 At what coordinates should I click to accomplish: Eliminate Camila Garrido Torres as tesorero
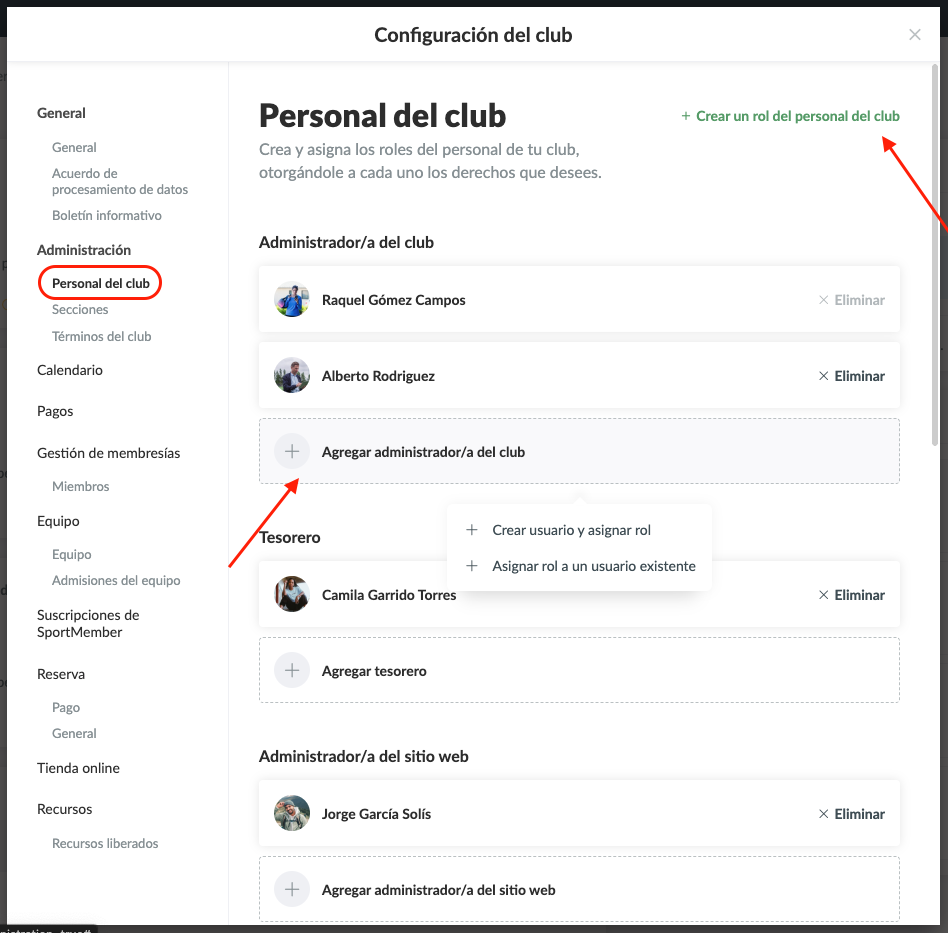tap(851, 595)
